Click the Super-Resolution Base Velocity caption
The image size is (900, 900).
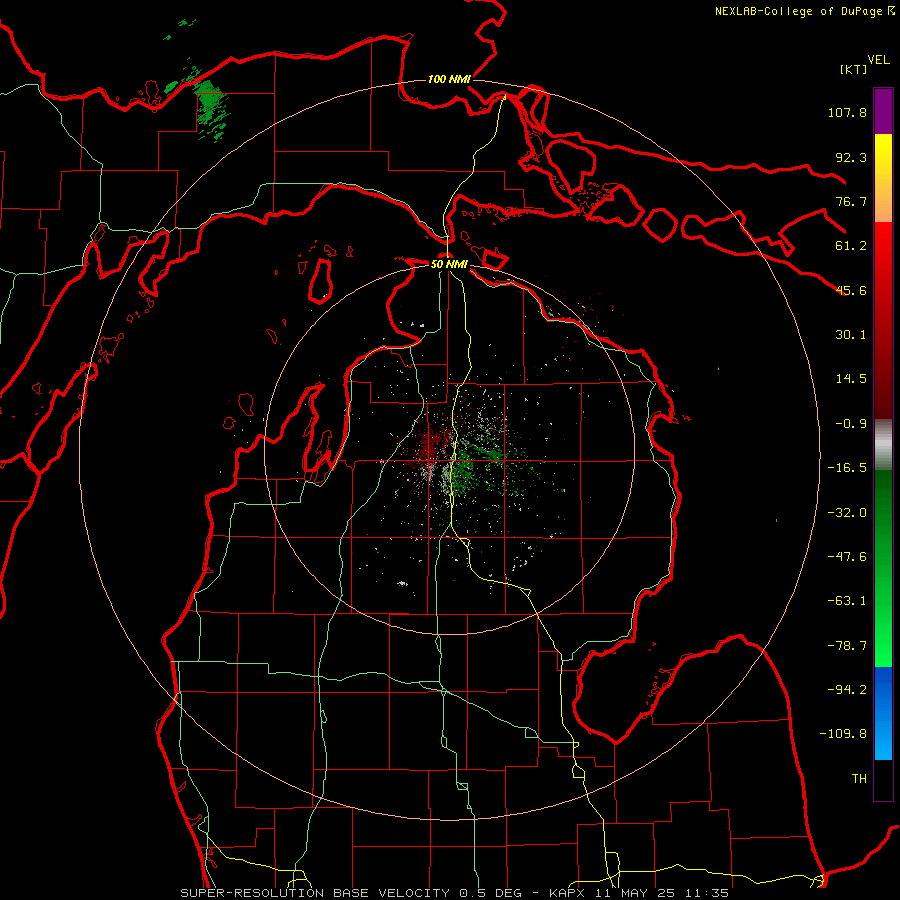[455, 893]
